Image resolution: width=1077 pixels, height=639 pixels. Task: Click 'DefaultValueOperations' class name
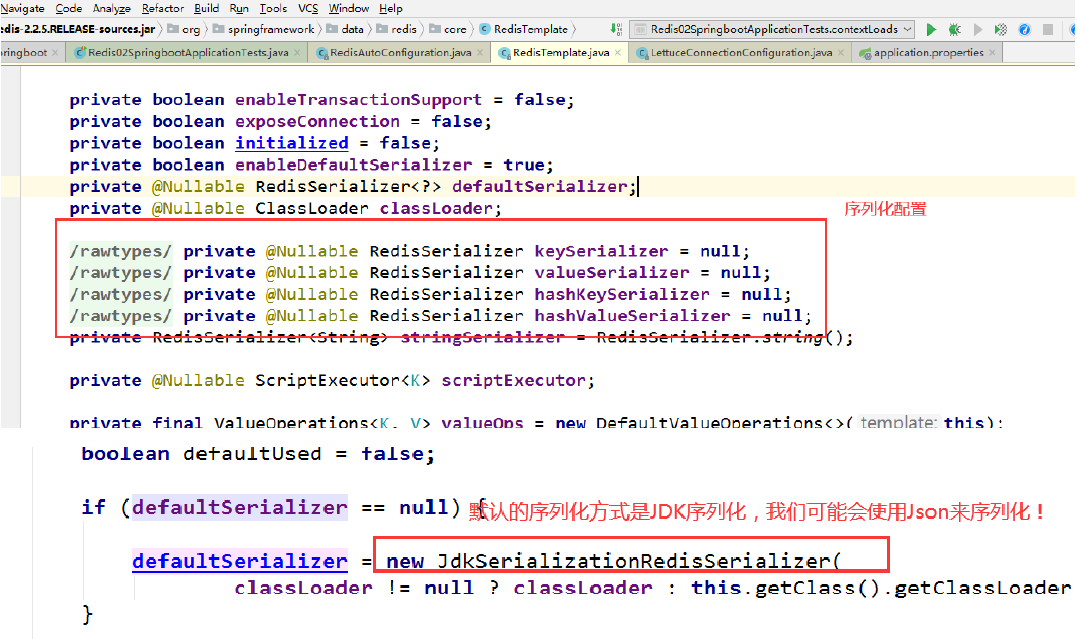point(710,423)
